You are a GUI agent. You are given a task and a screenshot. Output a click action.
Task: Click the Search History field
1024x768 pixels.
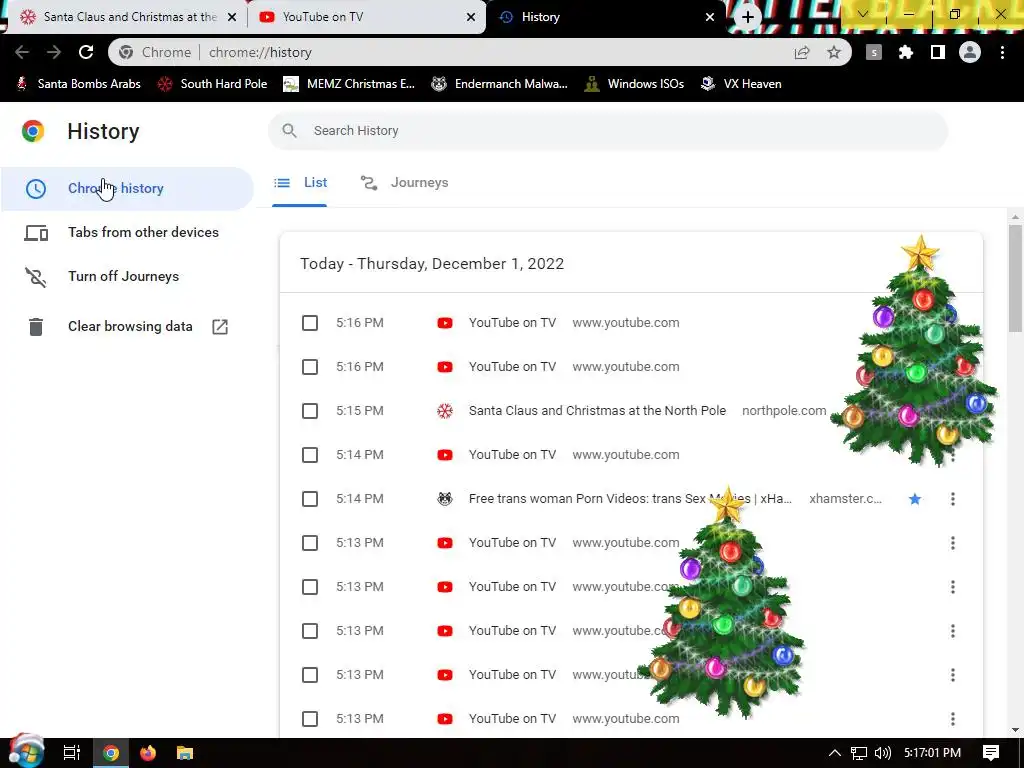click(608, 131)
